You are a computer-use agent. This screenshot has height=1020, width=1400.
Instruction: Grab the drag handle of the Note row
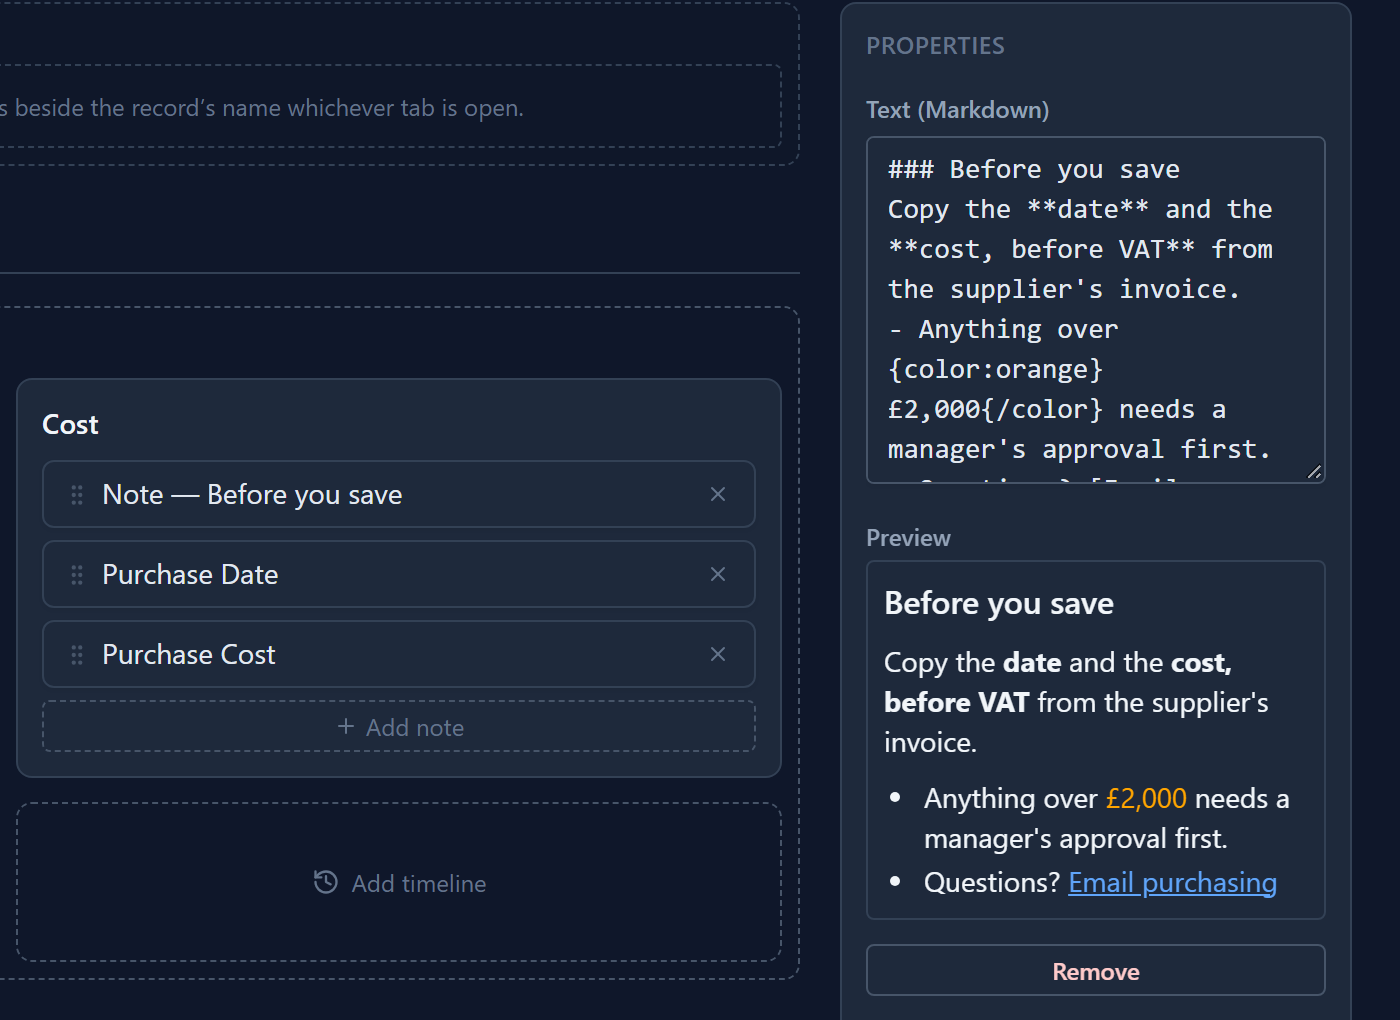coord(77,495)
